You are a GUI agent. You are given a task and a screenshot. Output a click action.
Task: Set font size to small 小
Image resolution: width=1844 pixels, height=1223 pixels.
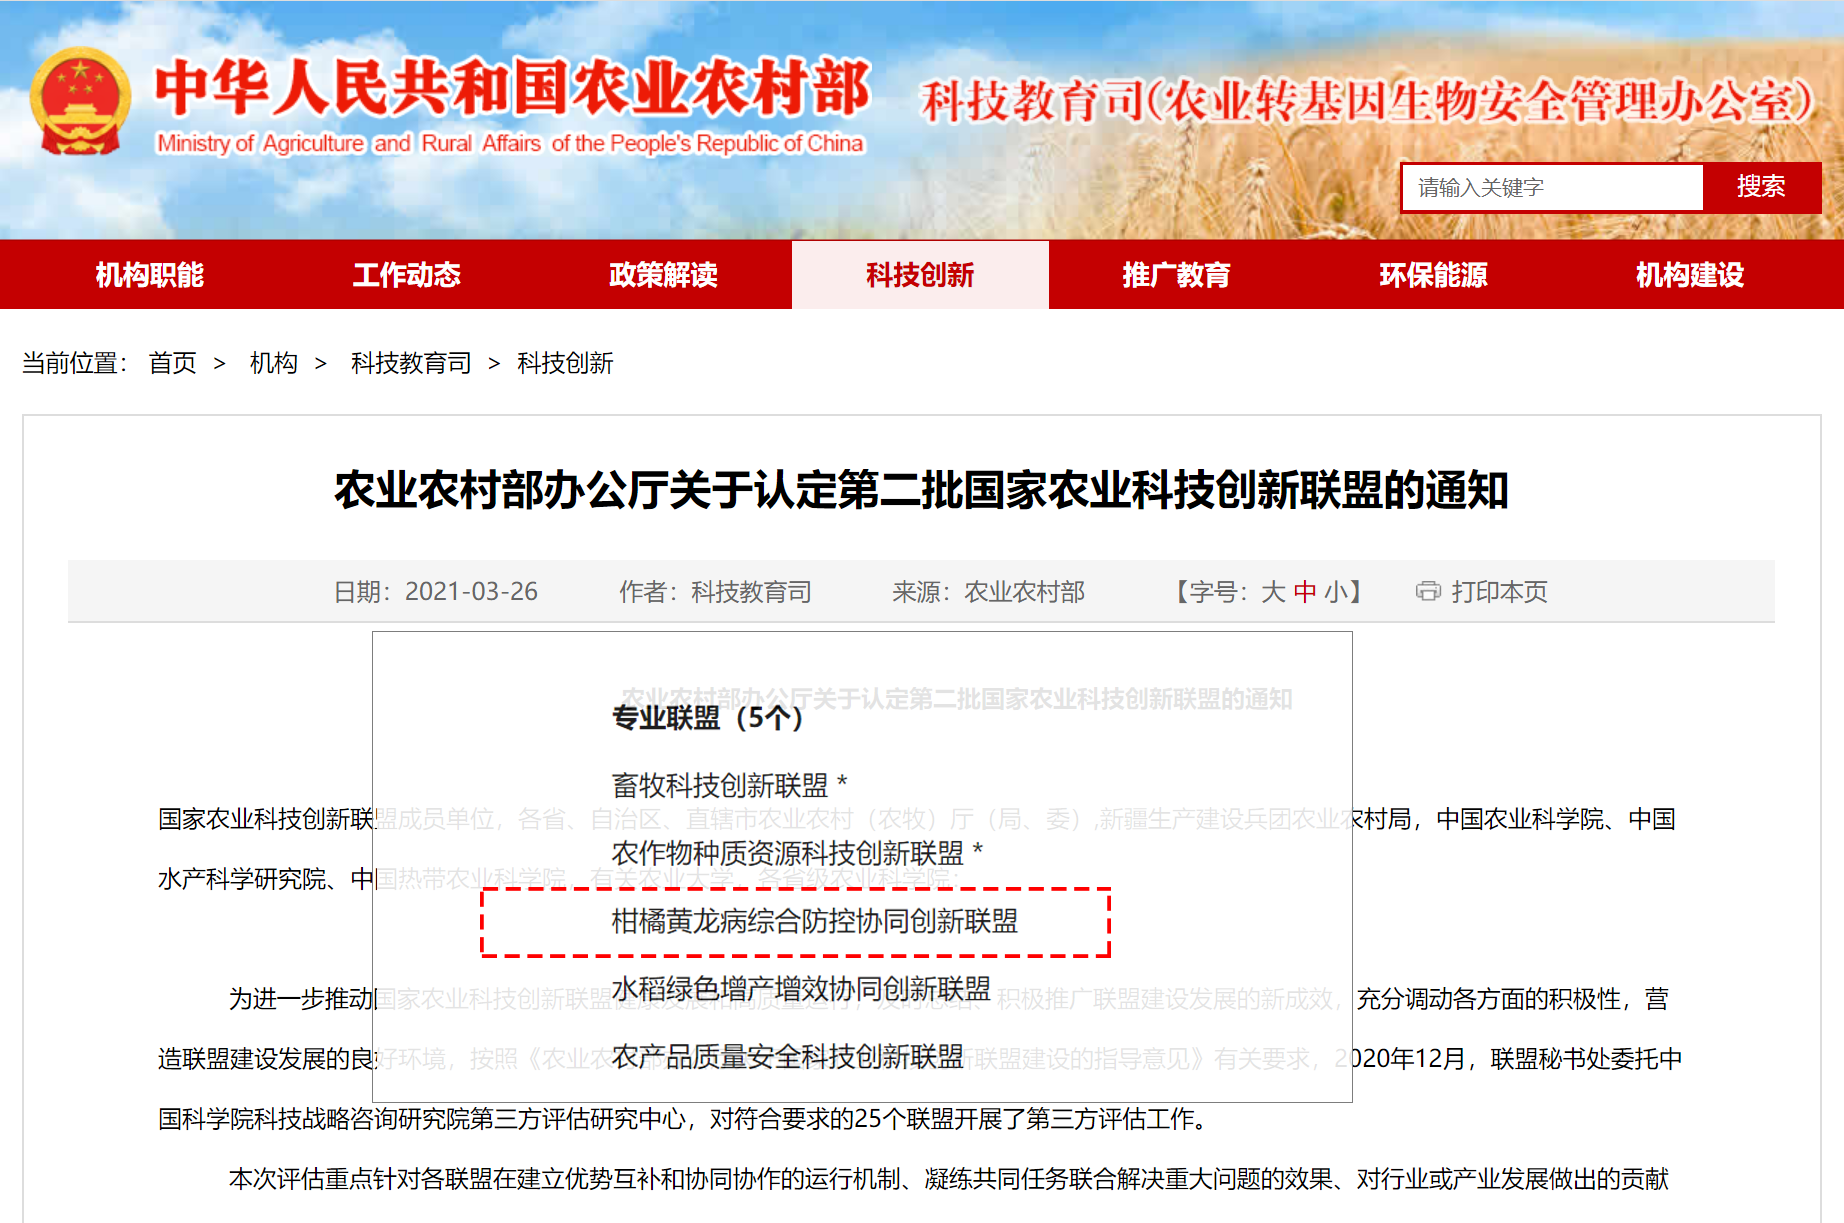1335,592
